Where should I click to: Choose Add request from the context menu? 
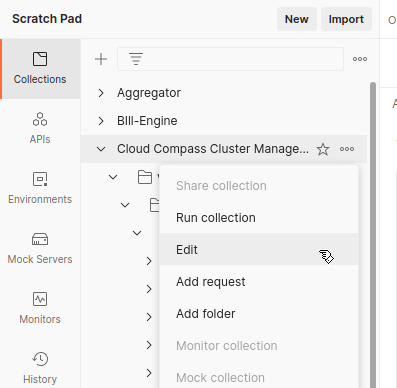point(259,282)
